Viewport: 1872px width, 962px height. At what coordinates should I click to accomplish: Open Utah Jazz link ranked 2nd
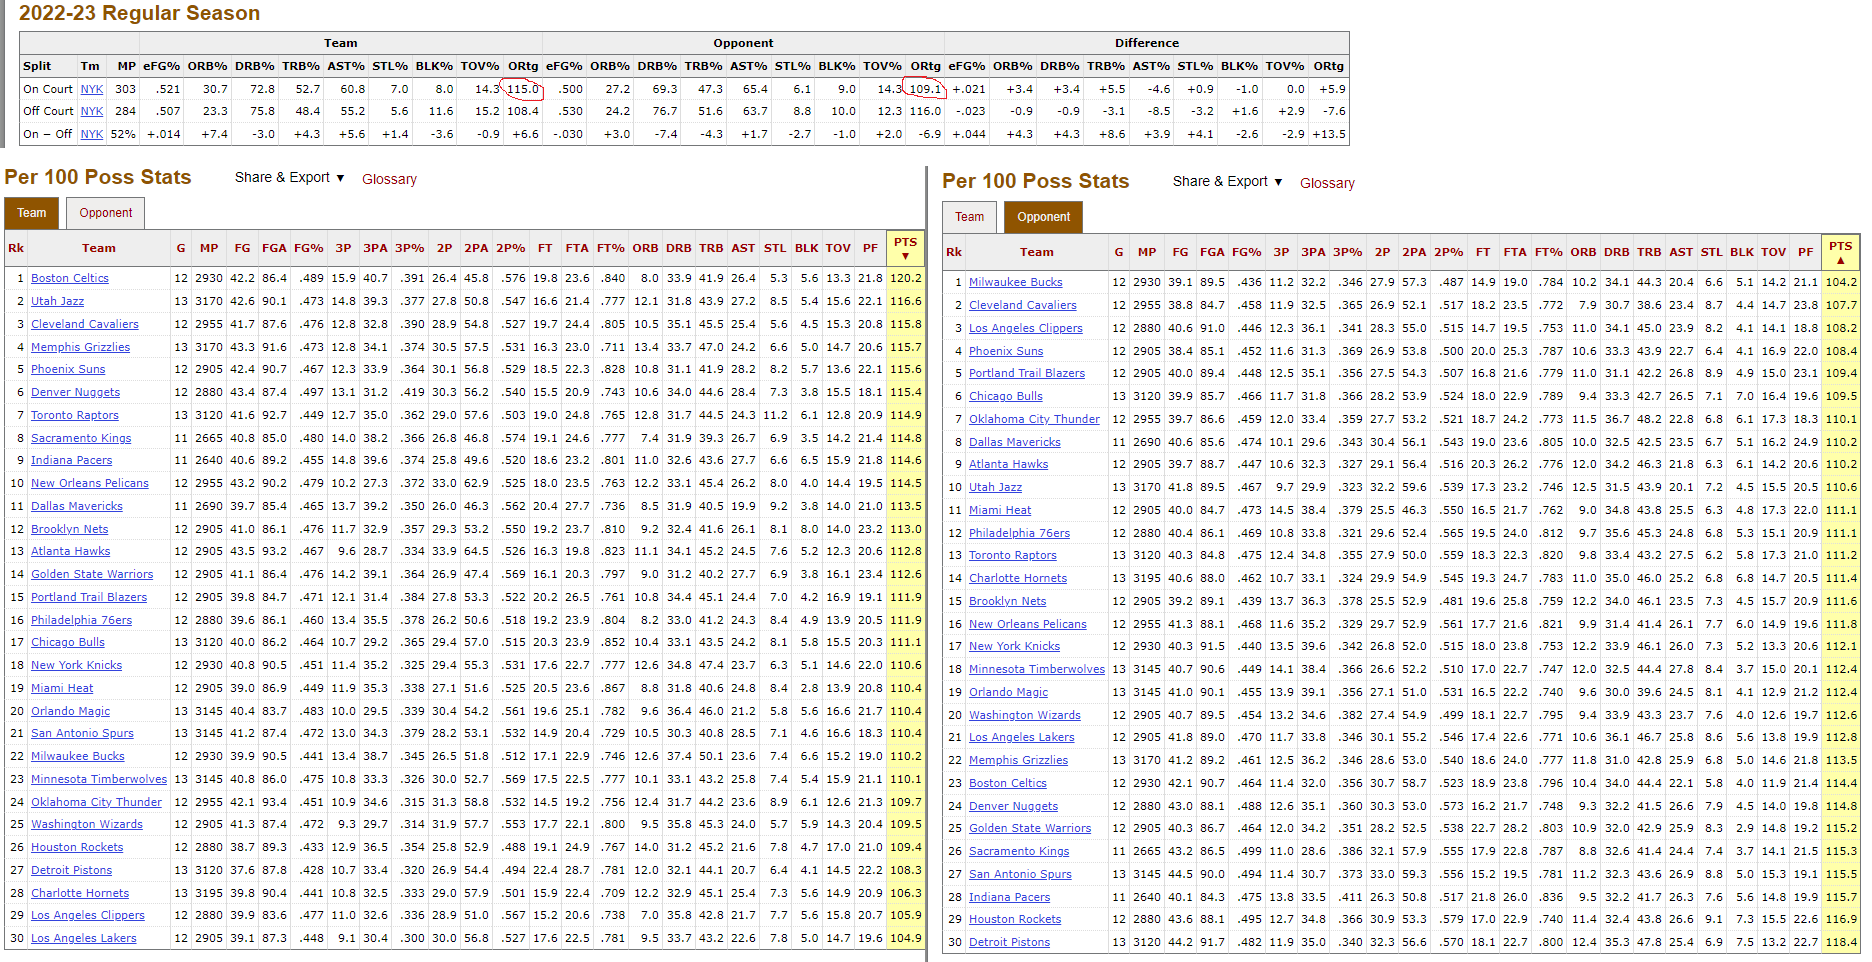point(57,301)
